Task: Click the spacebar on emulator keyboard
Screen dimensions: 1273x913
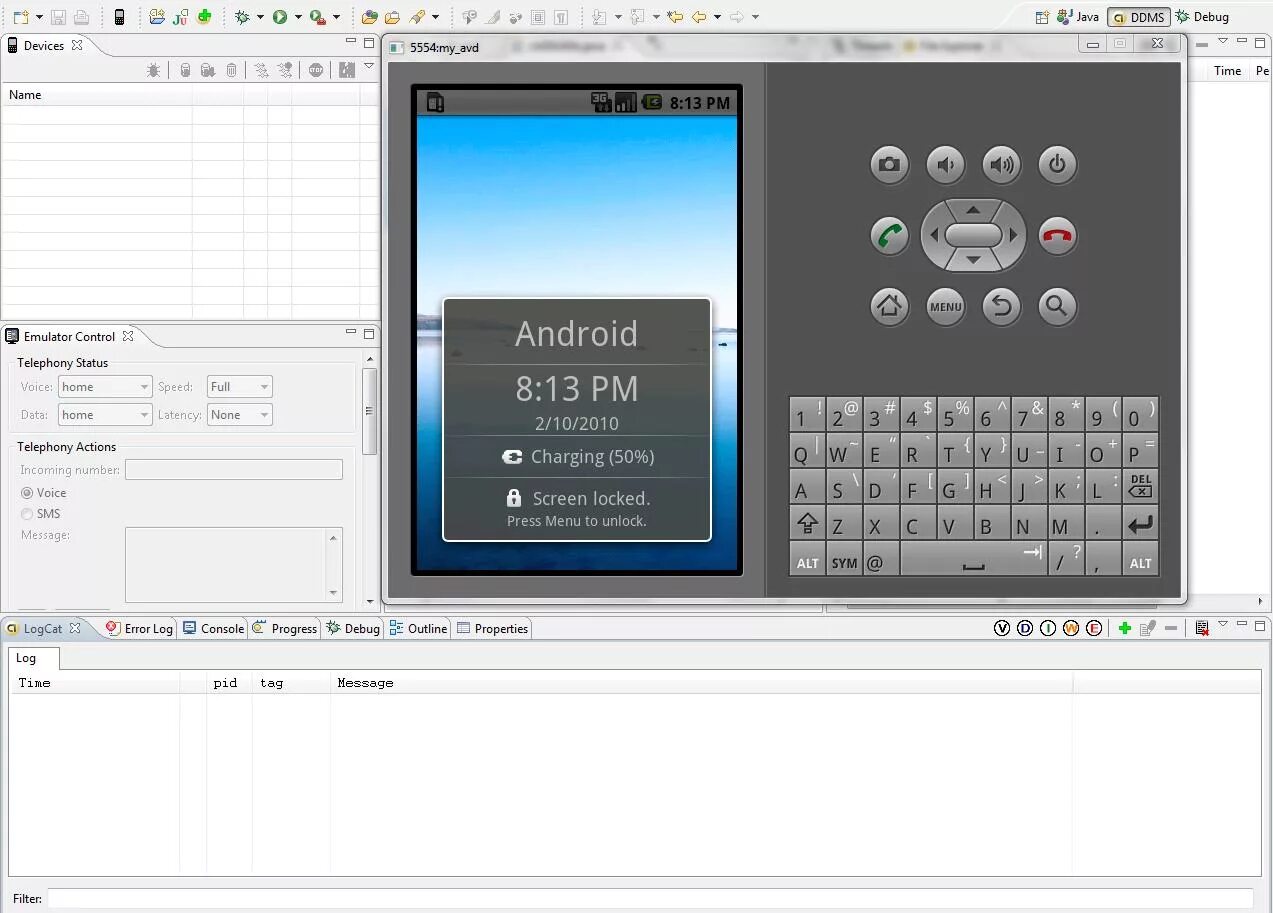Action: click(973, 560)
